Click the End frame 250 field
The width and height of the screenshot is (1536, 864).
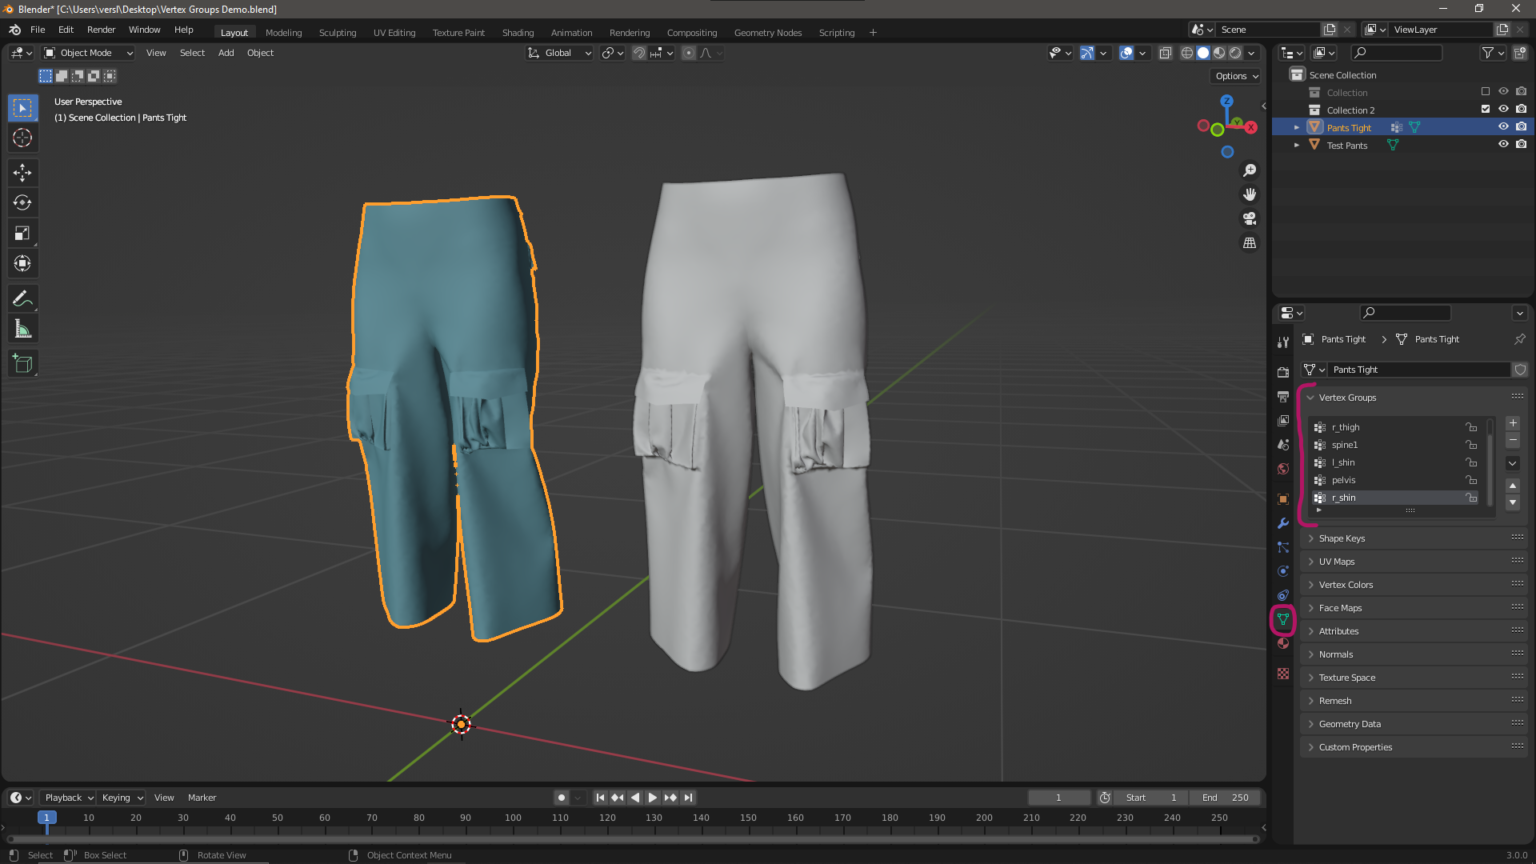tap(1225, 798)
